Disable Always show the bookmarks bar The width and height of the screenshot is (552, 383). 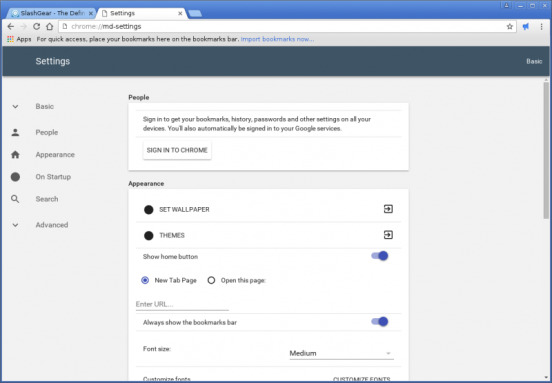380,321
